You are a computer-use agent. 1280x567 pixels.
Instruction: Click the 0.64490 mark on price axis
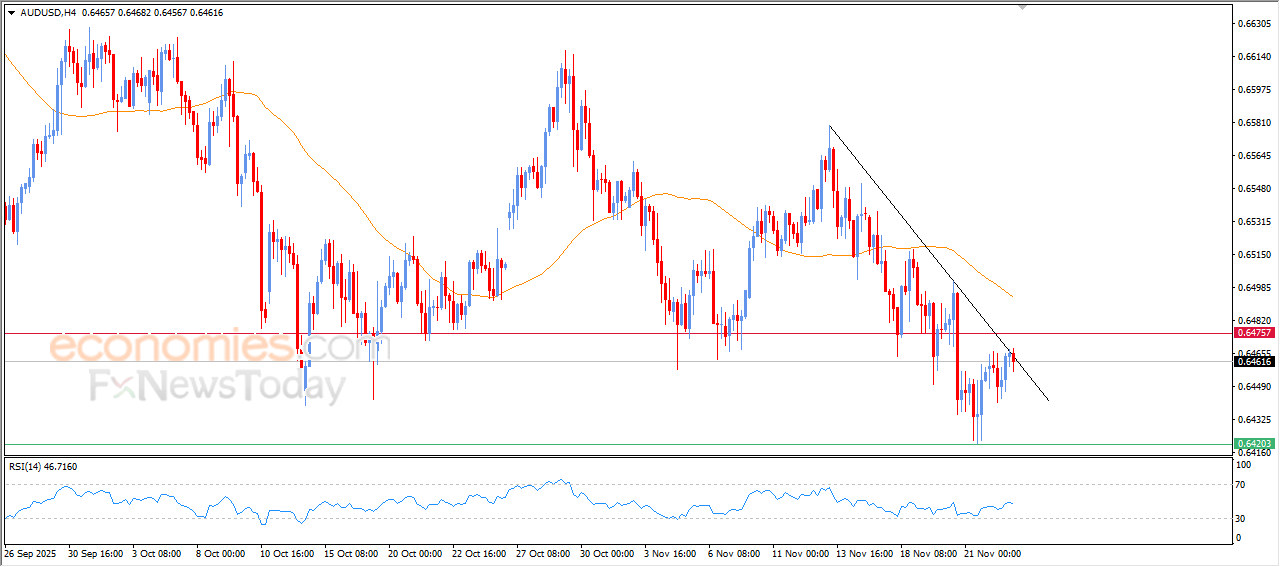pos(1253,387)
